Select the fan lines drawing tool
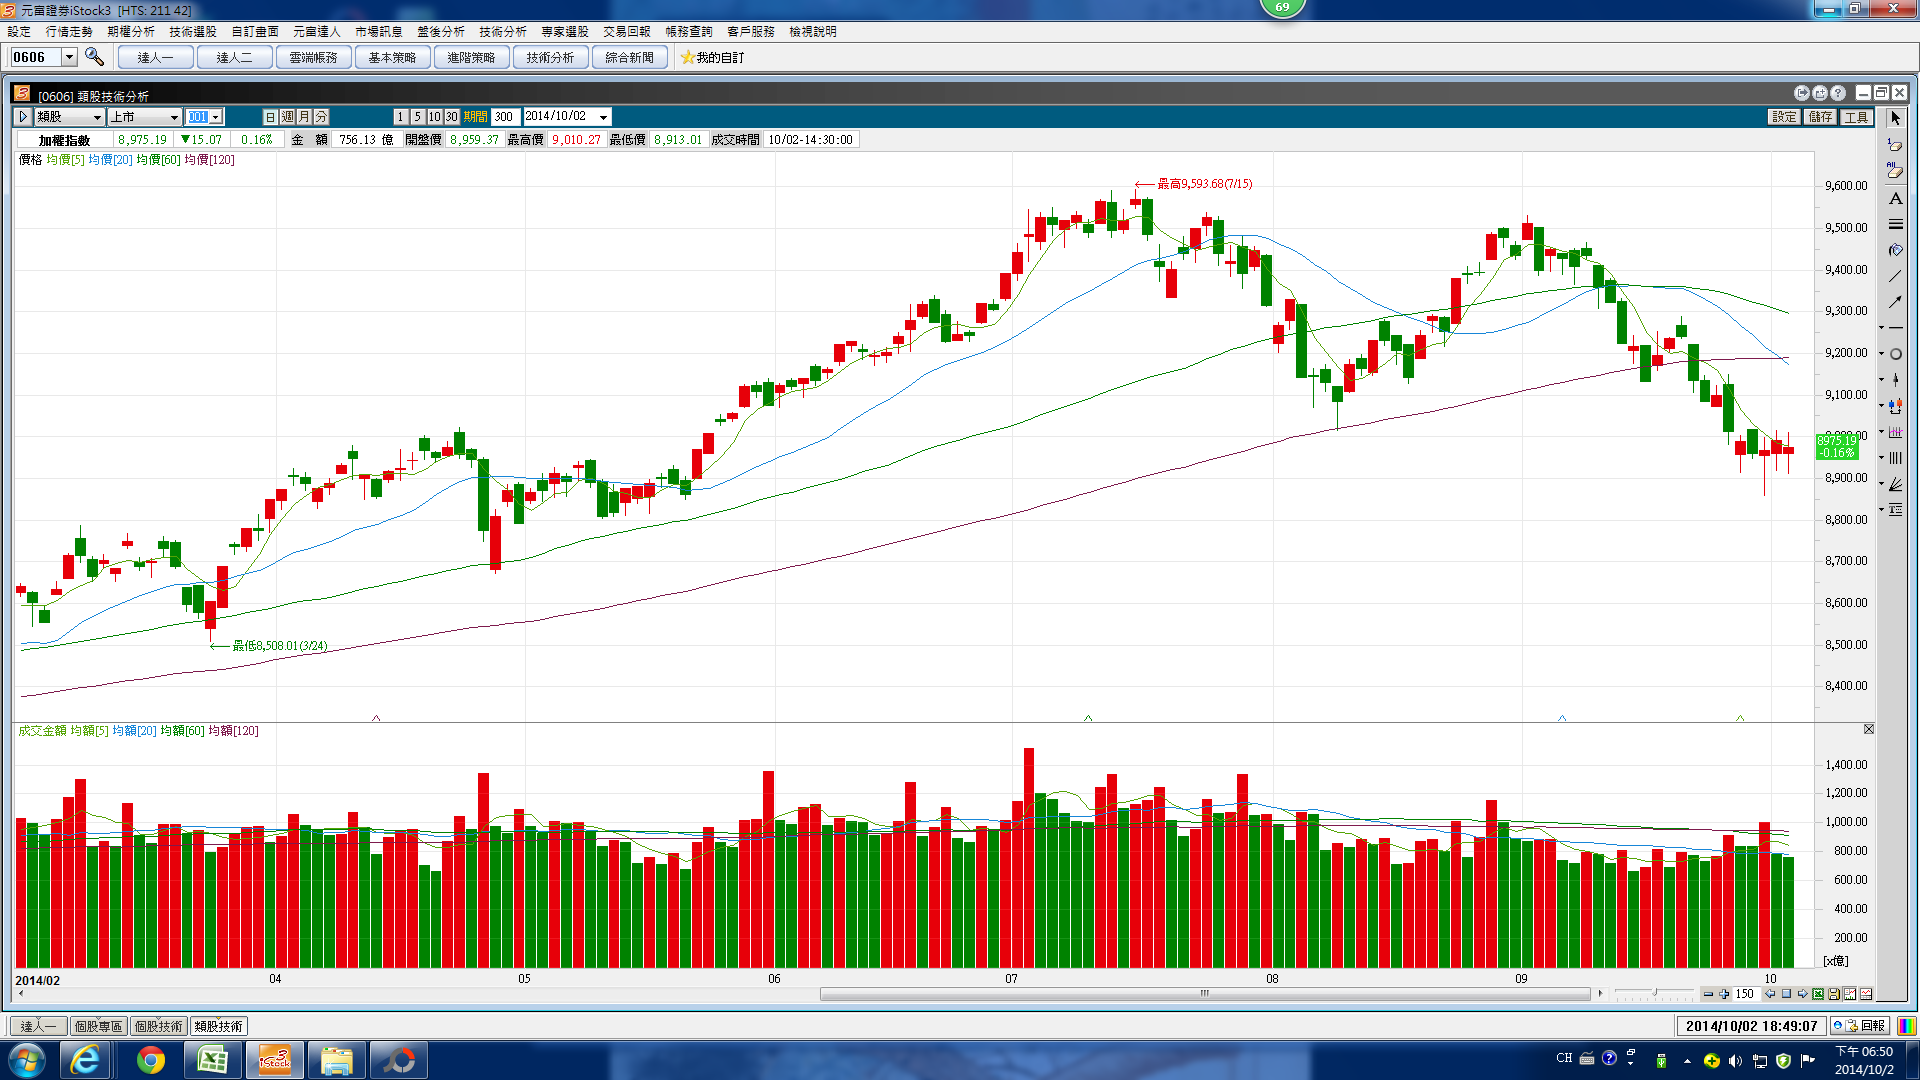This screenshot has height=1080, width=1920. pos(1896,484)
